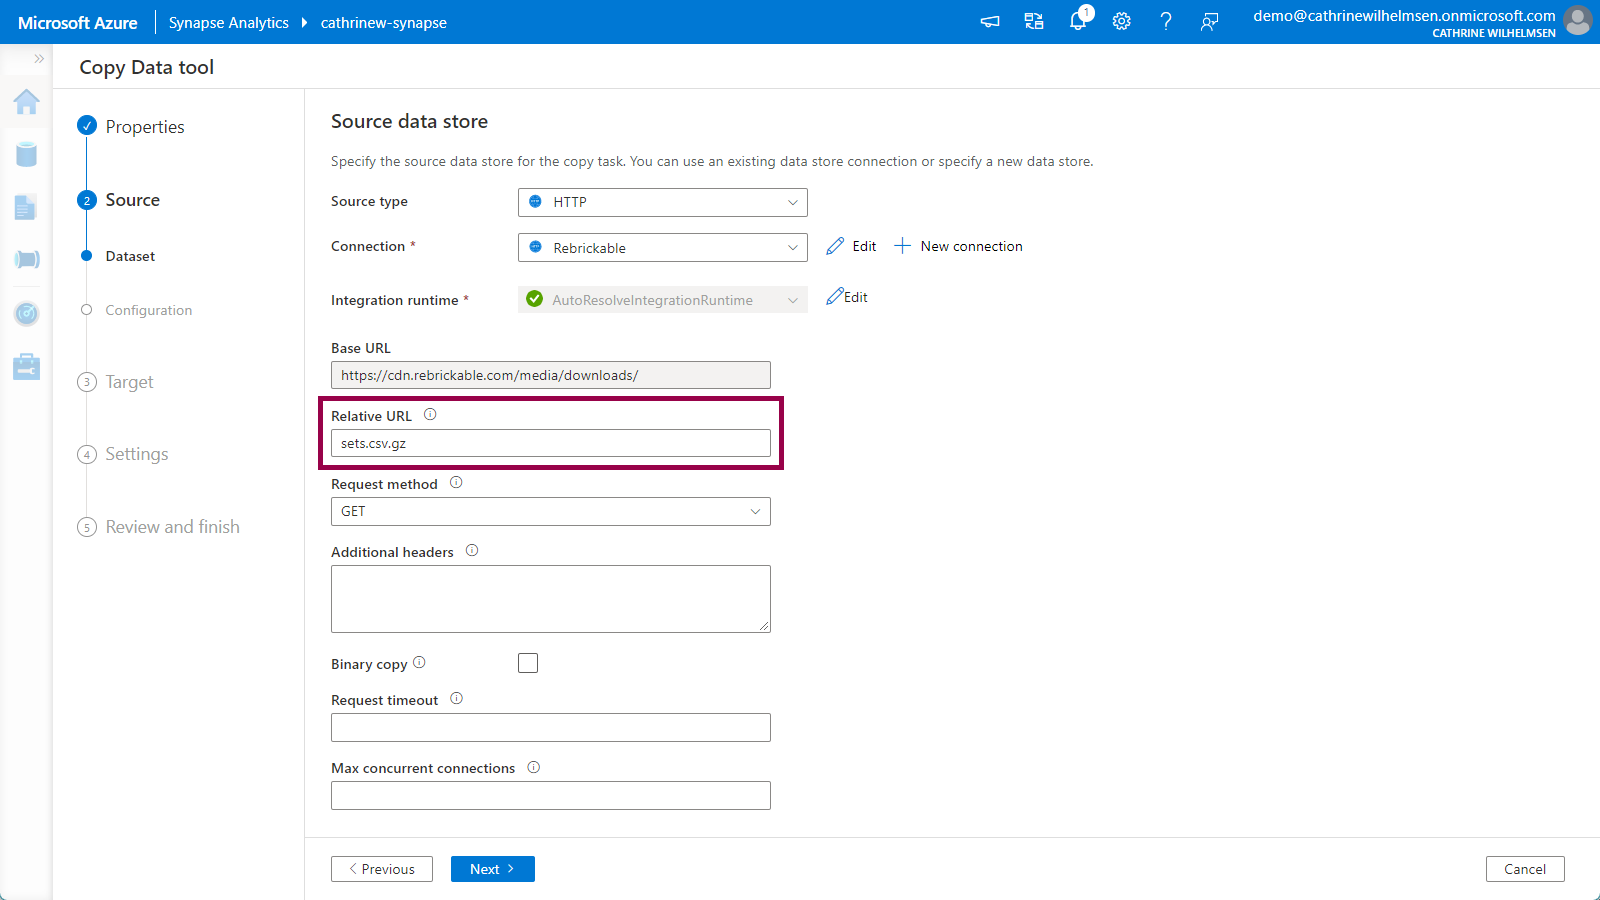Open the settings gear in header
This screenshot has width=1600, height=900.
pos(1122,21)
